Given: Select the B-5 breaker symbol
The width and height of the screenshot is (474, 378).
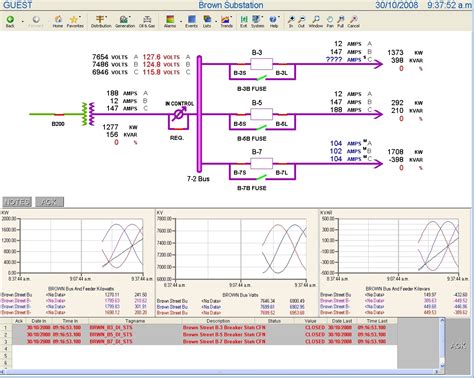Looking at the screenshot, I should pyautogui.click(x=261, y=114).
